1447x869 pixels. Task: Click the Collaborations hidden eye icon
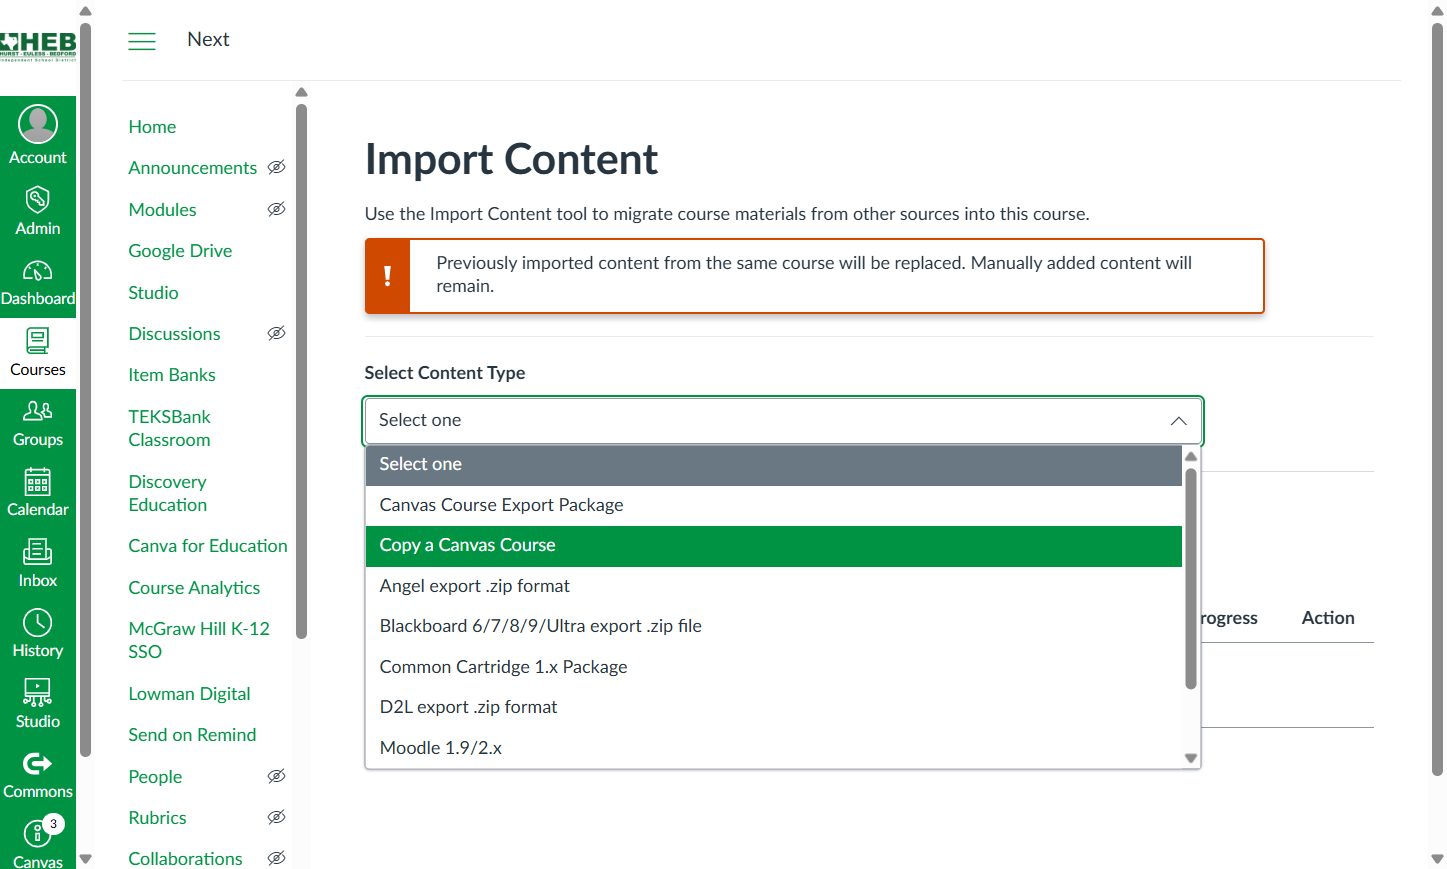277,858
